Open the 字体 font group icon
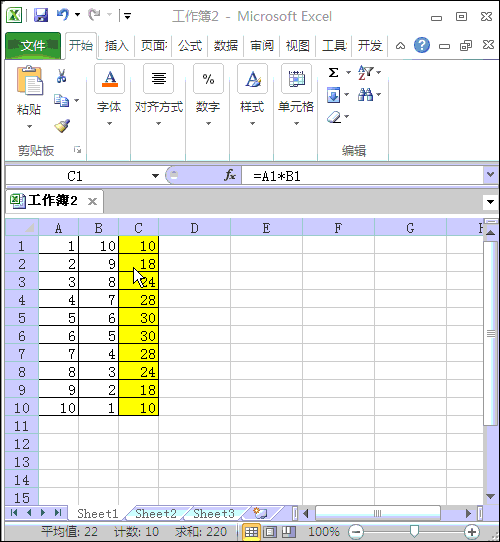The width and height of the screenshot is (500, 542). pos(109,79)
